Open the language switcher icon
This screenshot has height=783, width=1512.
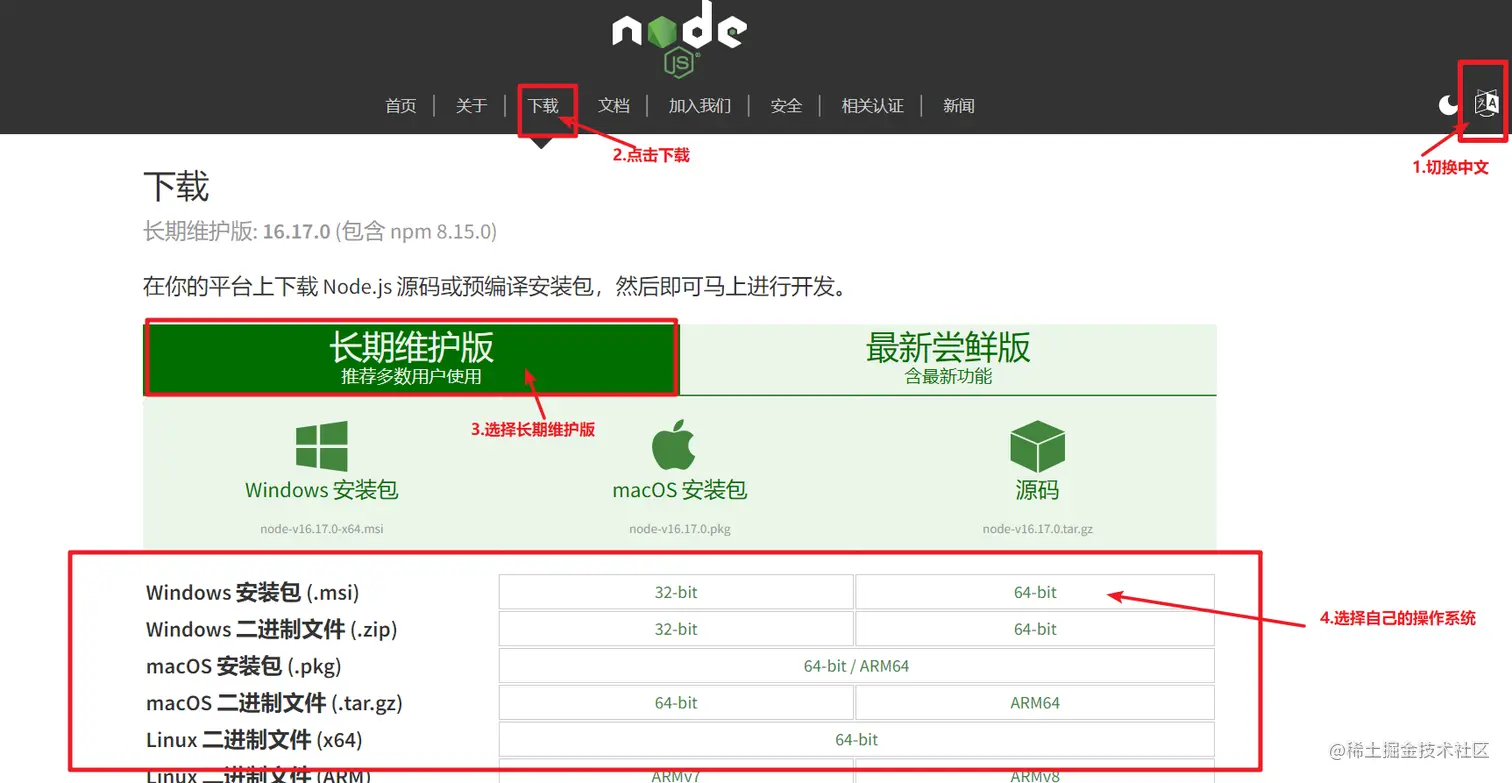1487,103
